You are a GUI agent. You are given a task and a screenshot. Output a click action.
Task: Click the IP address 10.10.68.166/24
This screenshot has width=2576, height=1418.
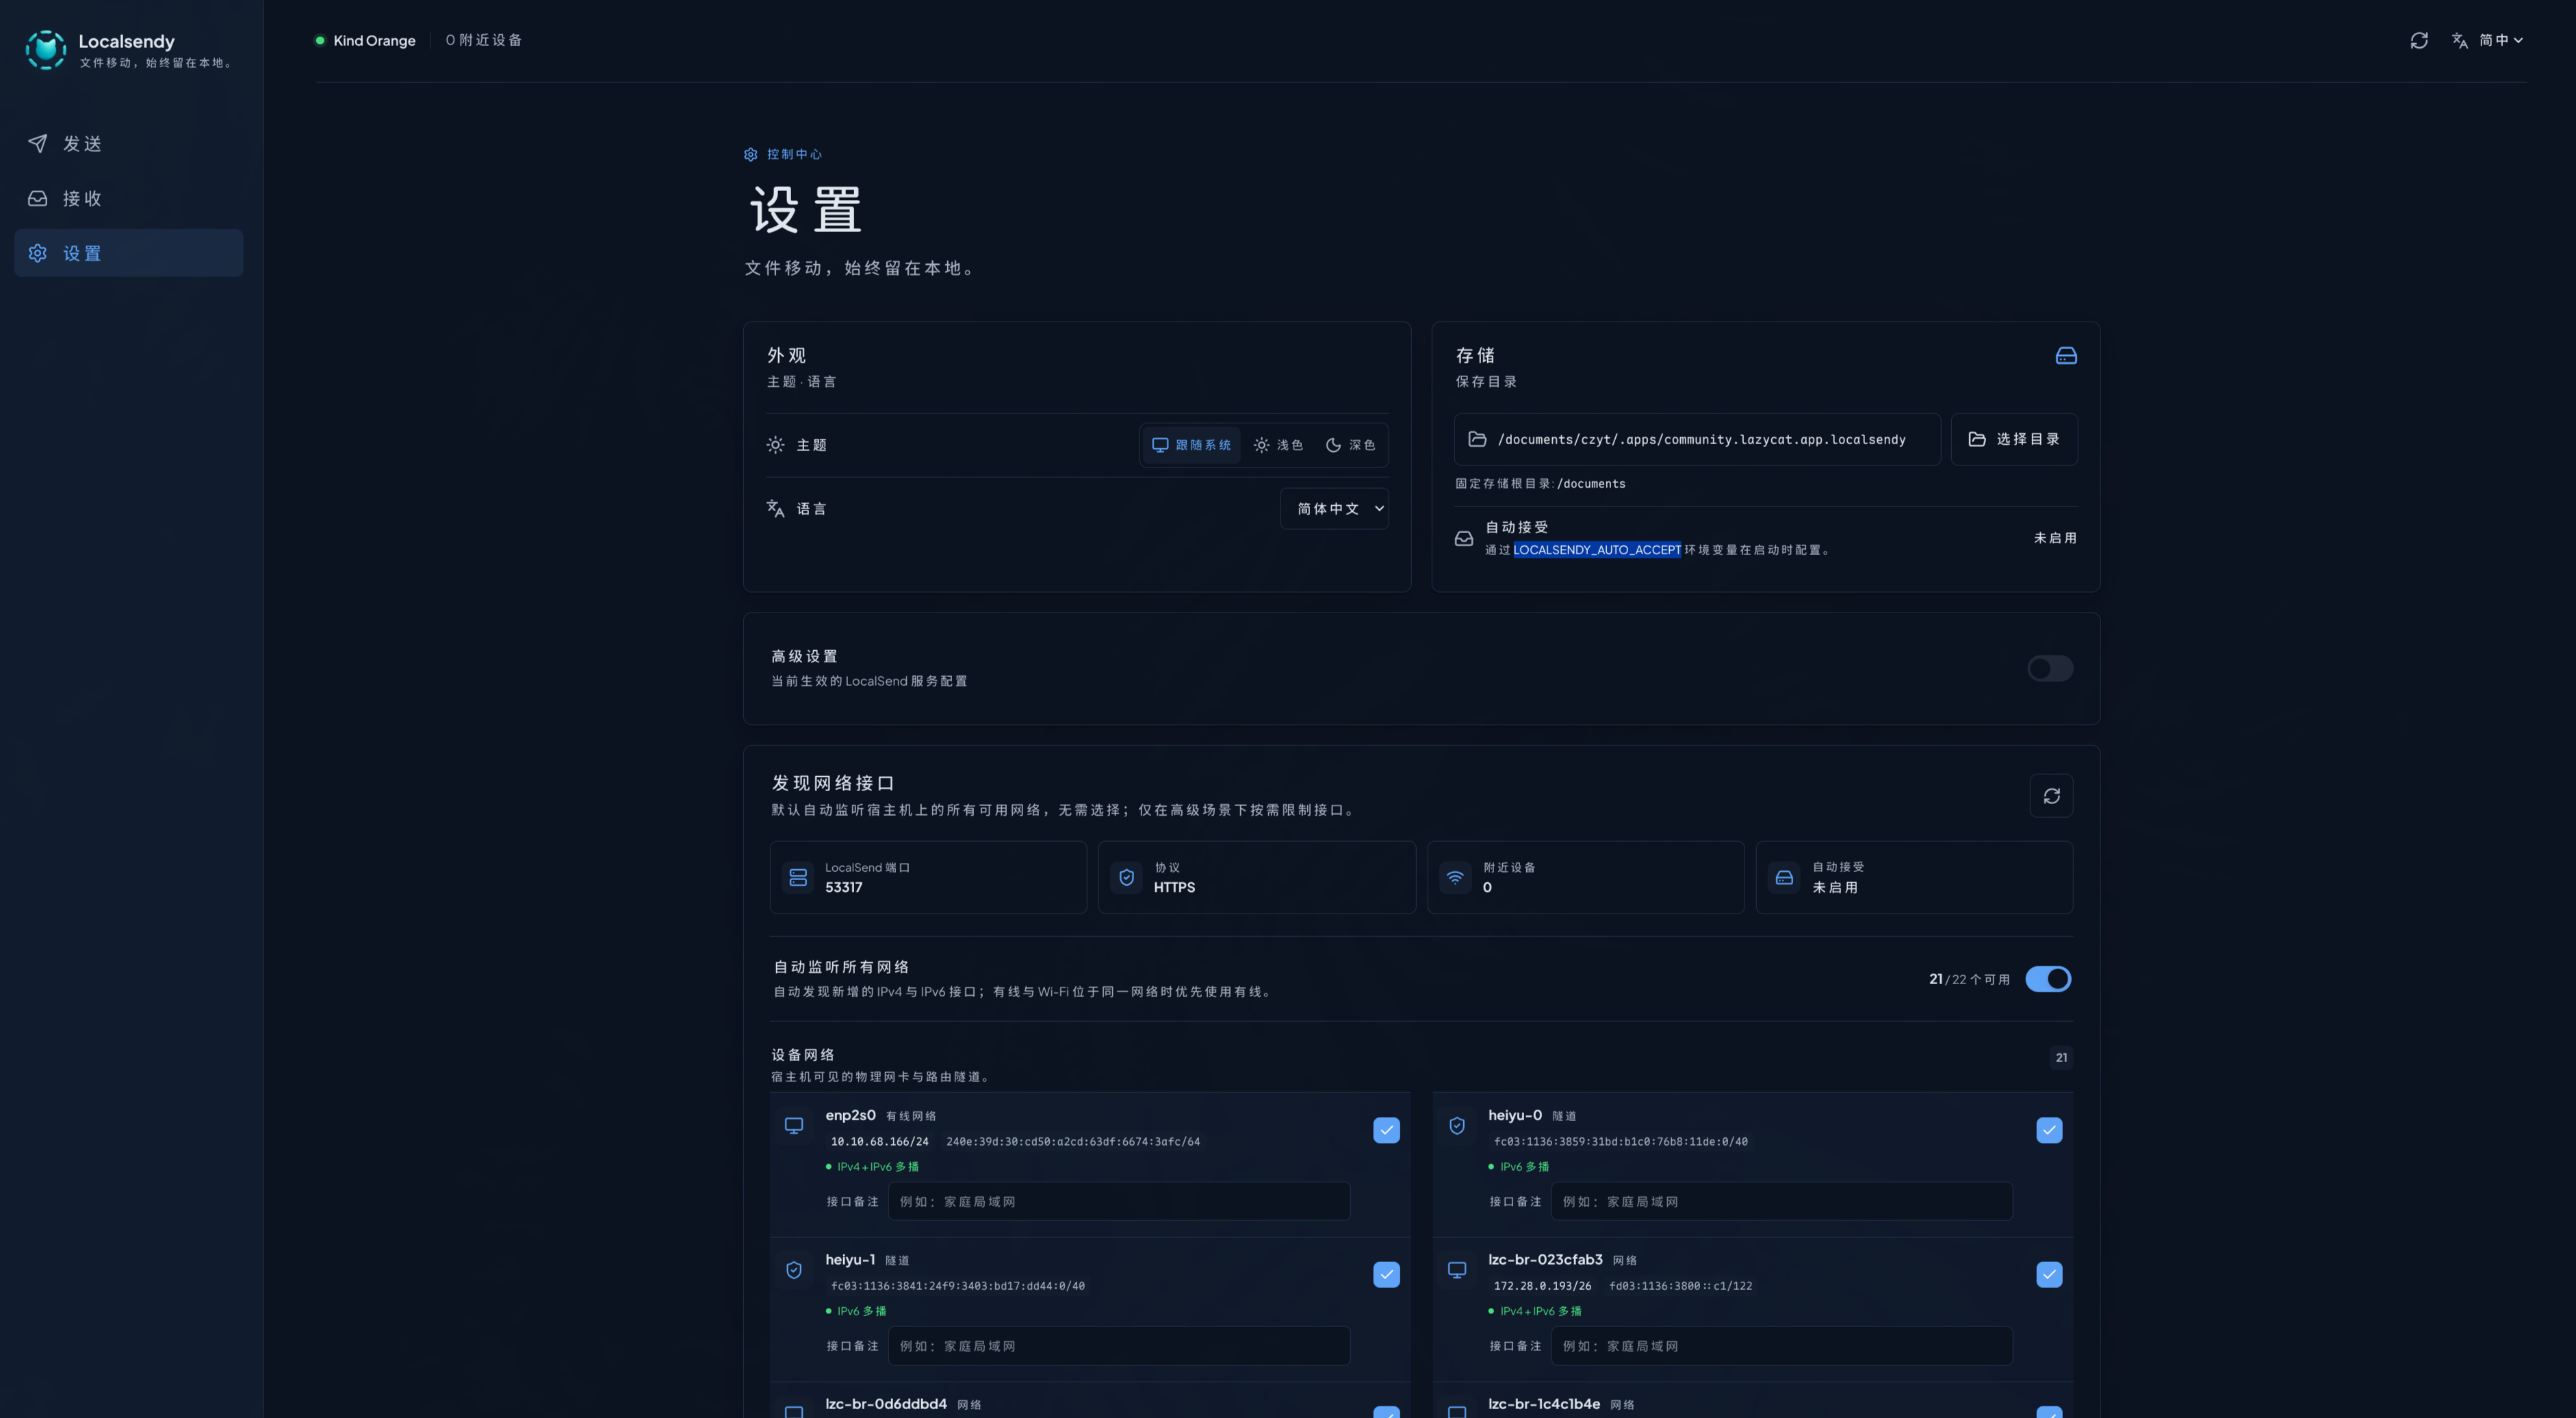(879, 1141)
